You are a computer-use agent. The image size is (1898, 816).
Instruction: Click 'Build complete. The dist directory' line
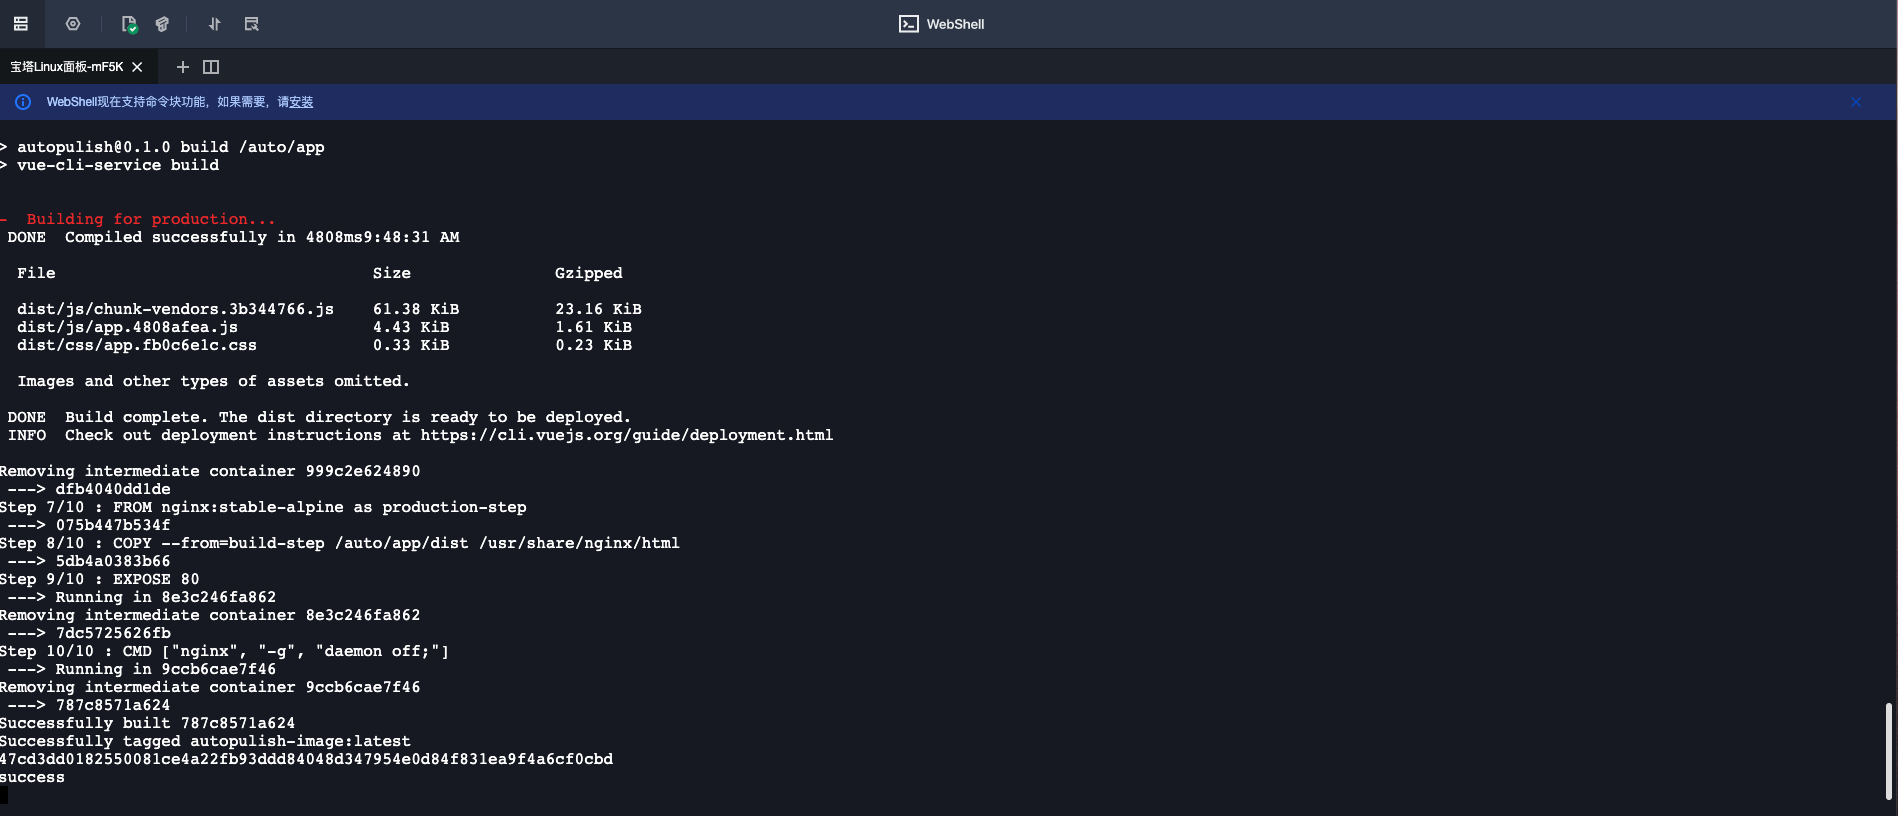348,417
